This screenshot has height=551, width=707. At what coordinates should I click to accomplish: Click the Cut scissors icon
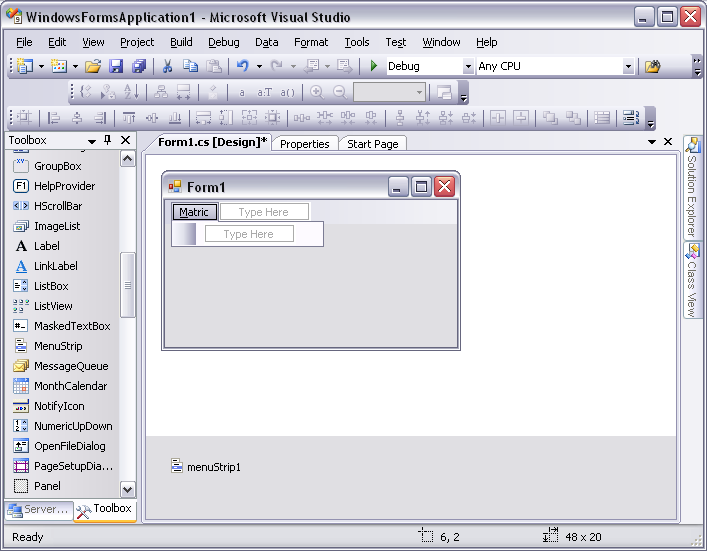point(167,66)
